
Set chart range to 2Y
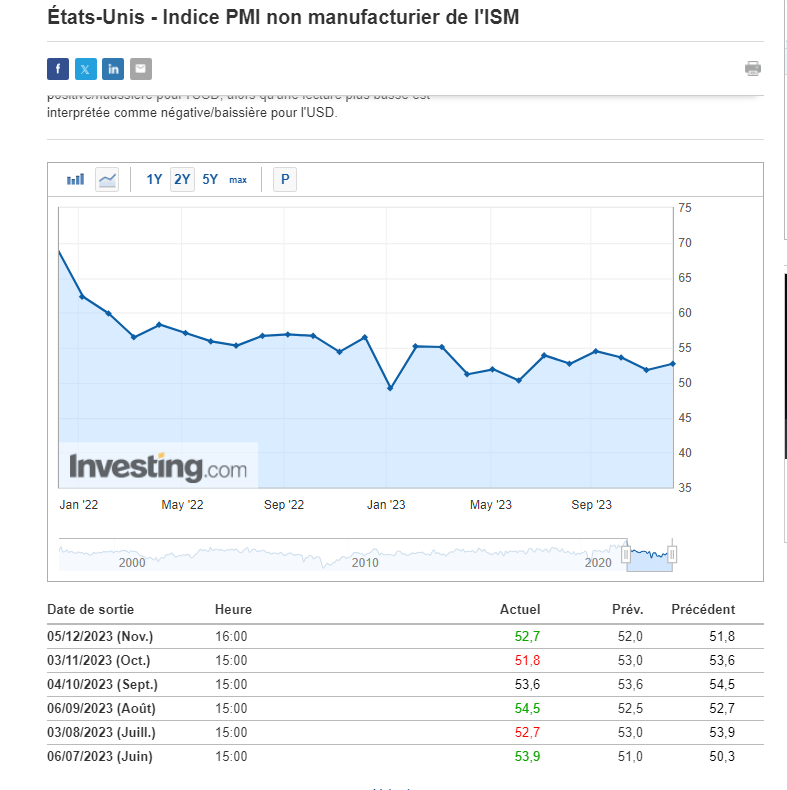tap(182, 180)
